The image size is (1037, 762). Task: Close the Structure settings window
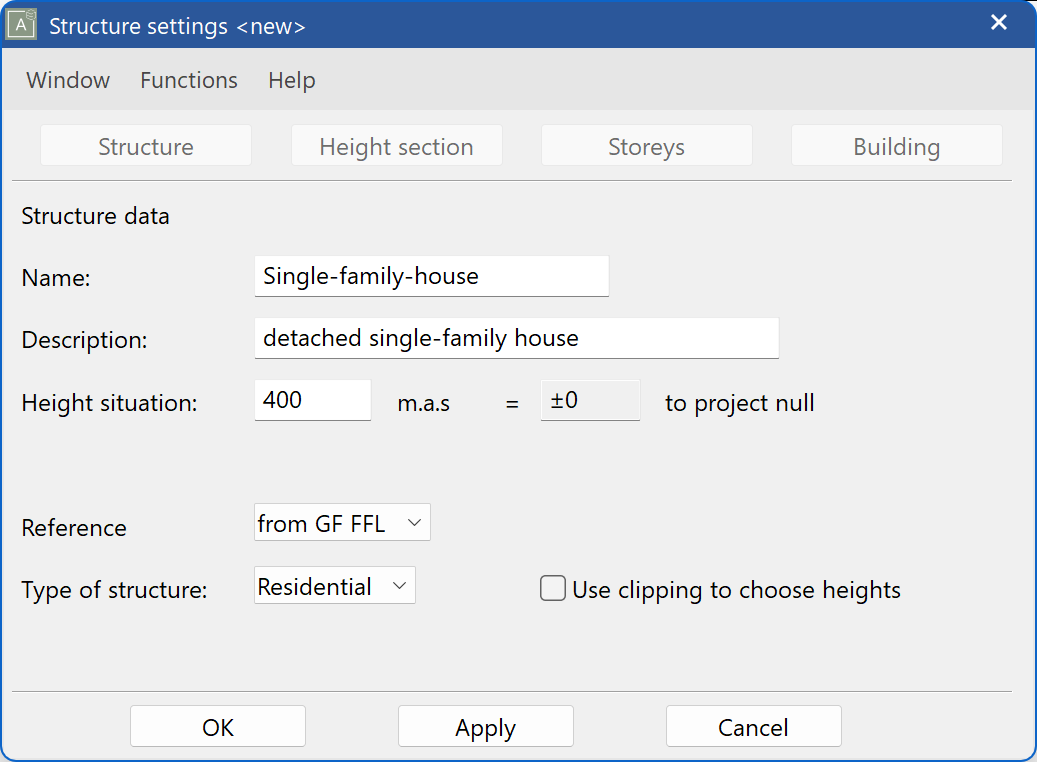tap(998, 22)
